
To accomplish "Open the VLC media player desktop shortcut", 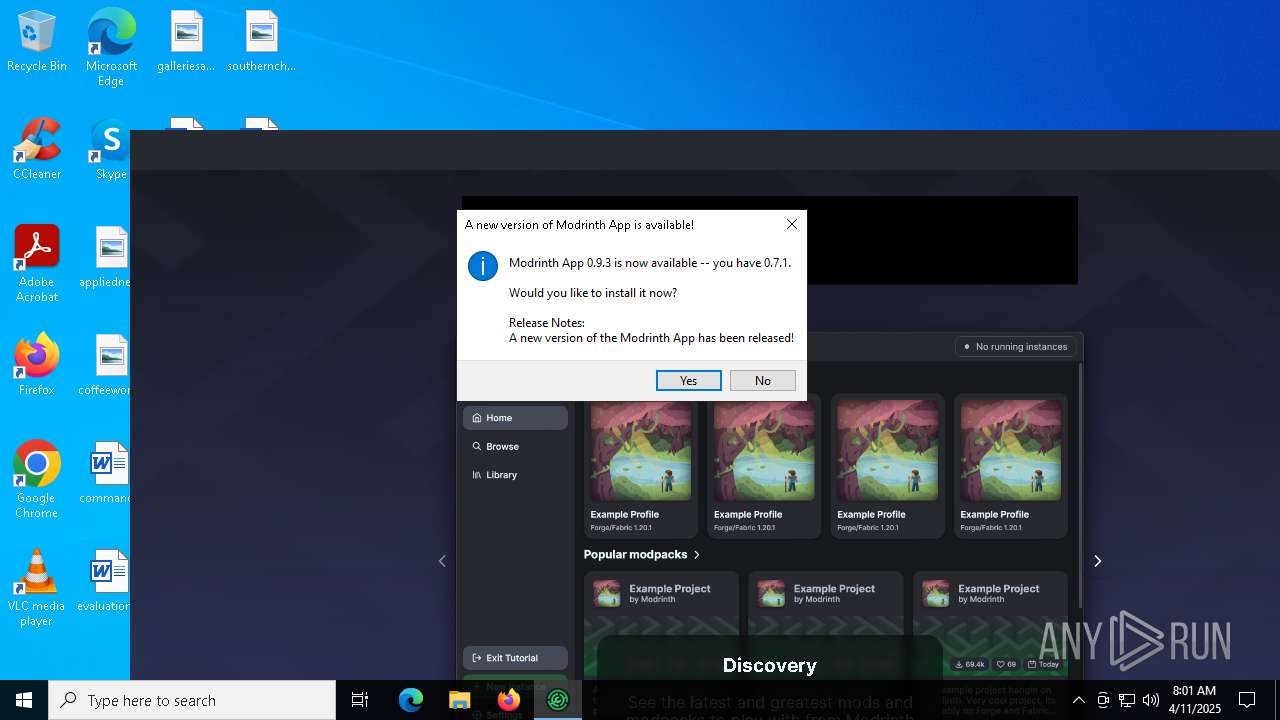I will point(37,588).
